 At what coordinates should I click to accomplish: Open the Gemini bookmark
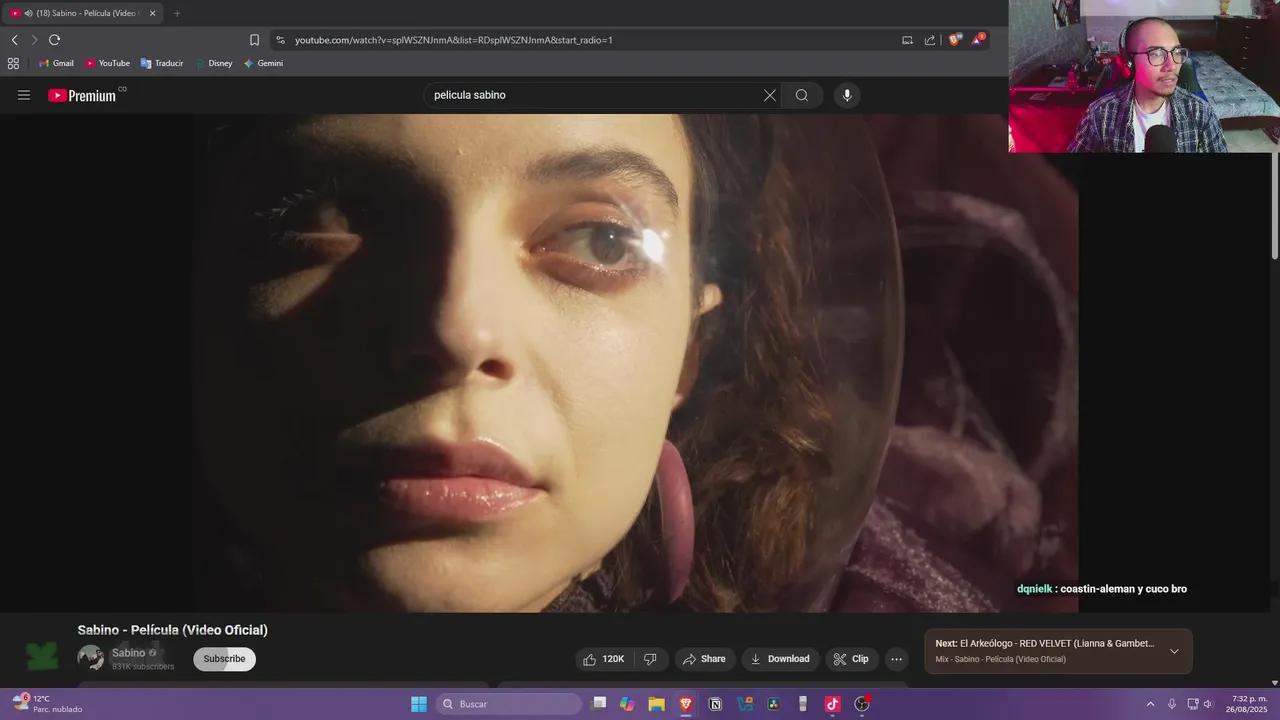[x=263, y=63]
